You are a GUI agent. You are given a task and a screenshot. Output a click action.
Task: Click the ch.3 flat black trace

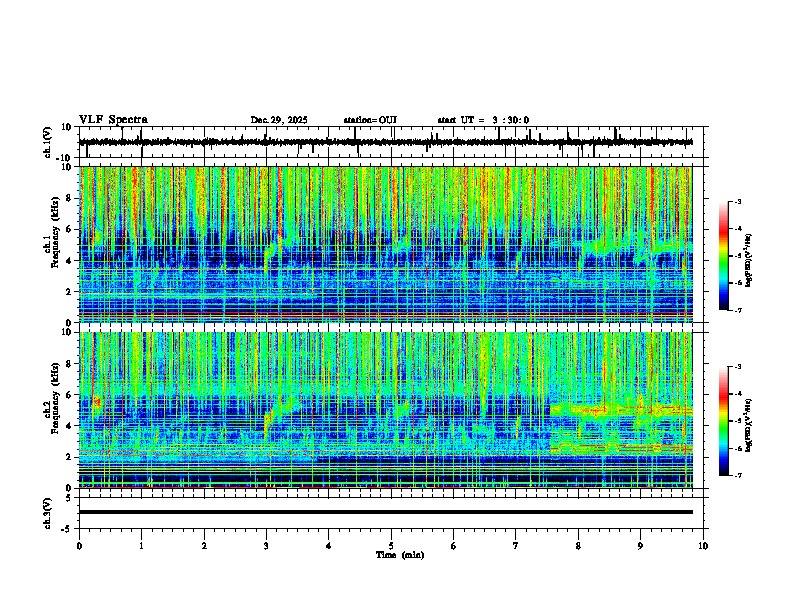tap(385, 512)
